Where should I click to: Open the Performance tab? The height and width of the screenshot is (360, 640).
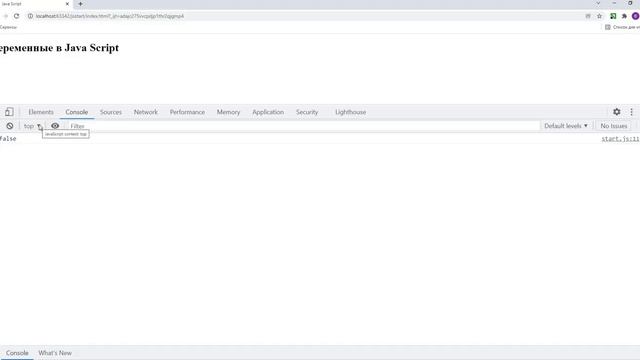click(x=187, y=112)
